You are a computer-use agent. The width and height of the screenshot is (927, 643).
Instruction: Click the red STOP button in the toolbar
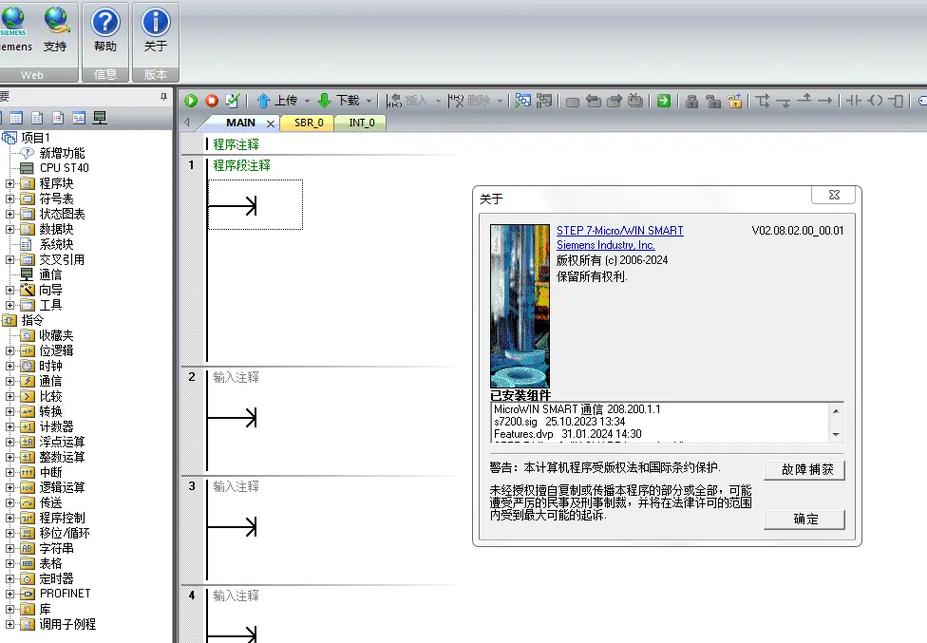point(211,100)
